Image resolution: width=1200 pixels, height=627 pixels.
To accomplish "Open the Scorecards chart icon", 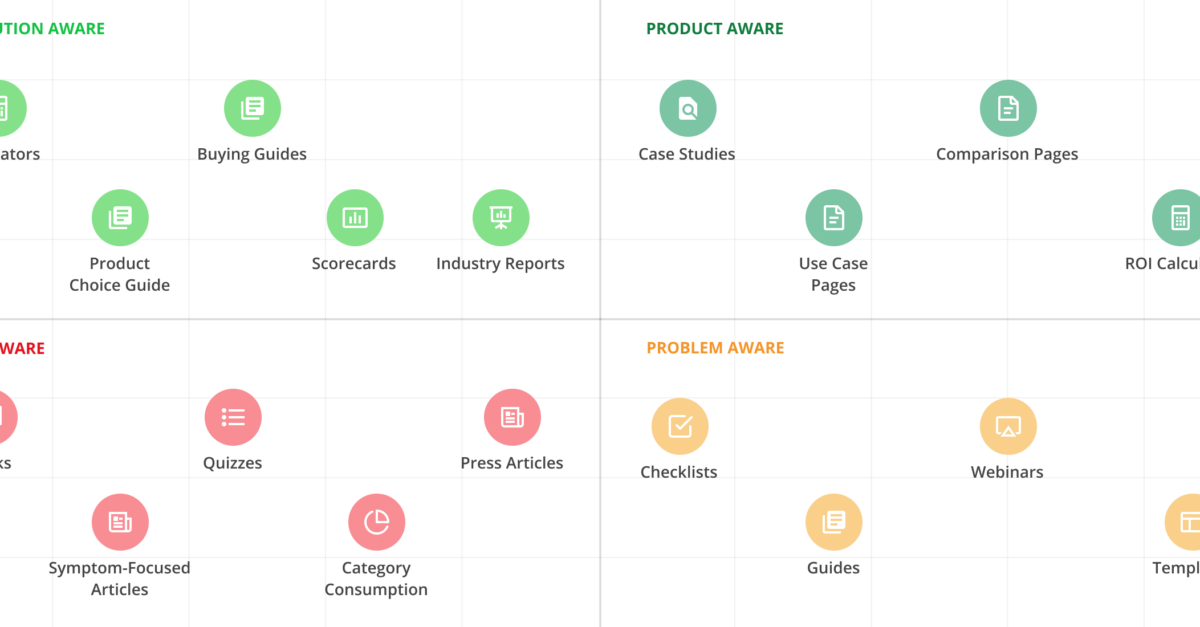I will pyautogui.click(x=355, y=217).
